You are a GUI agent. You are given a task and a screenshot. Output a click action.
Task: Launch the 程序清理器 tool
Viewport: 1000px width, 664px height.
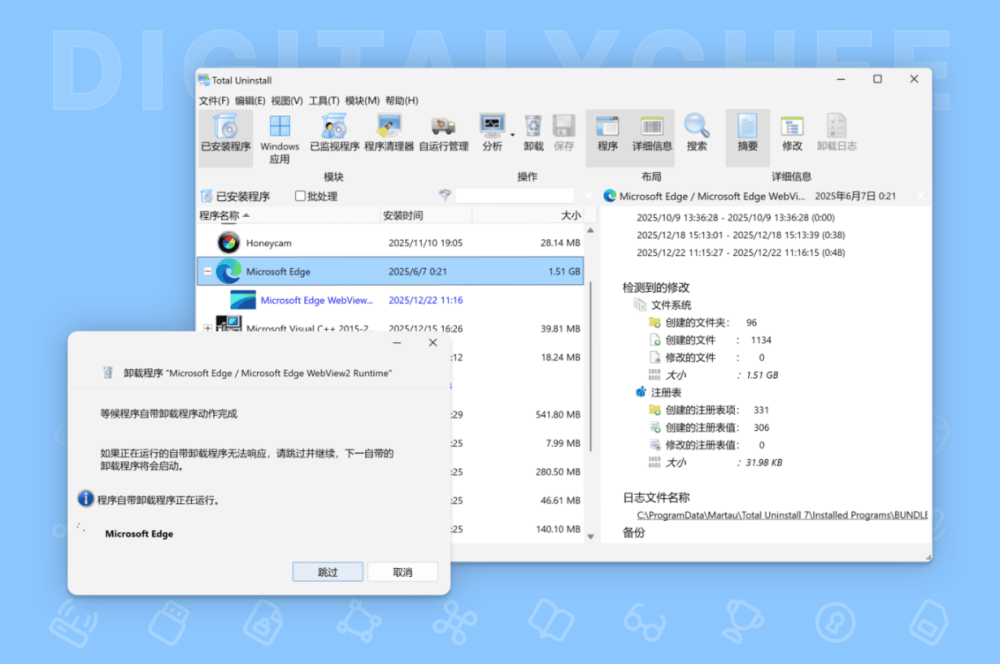(x=389, y=133)
